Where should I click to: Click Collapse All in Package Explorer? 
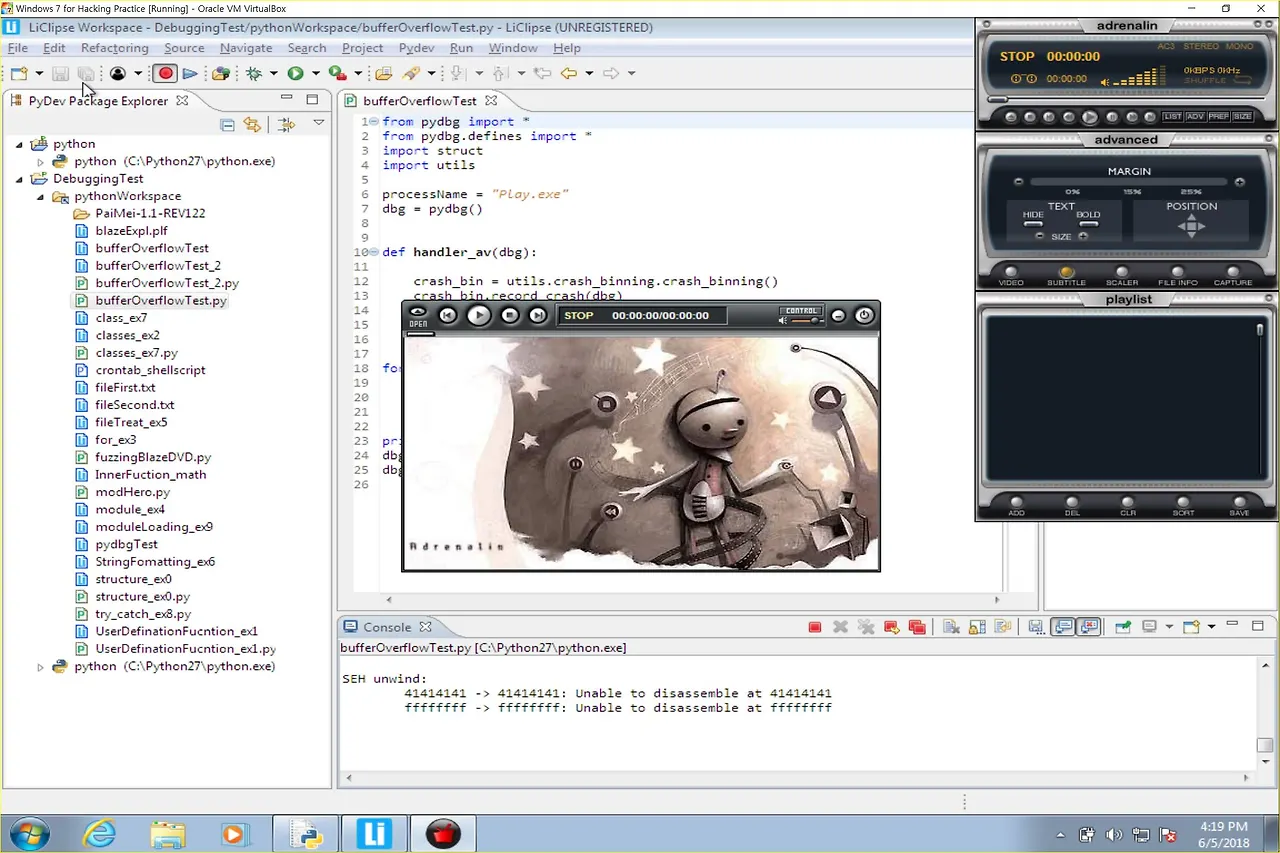(x=227, y=125)
